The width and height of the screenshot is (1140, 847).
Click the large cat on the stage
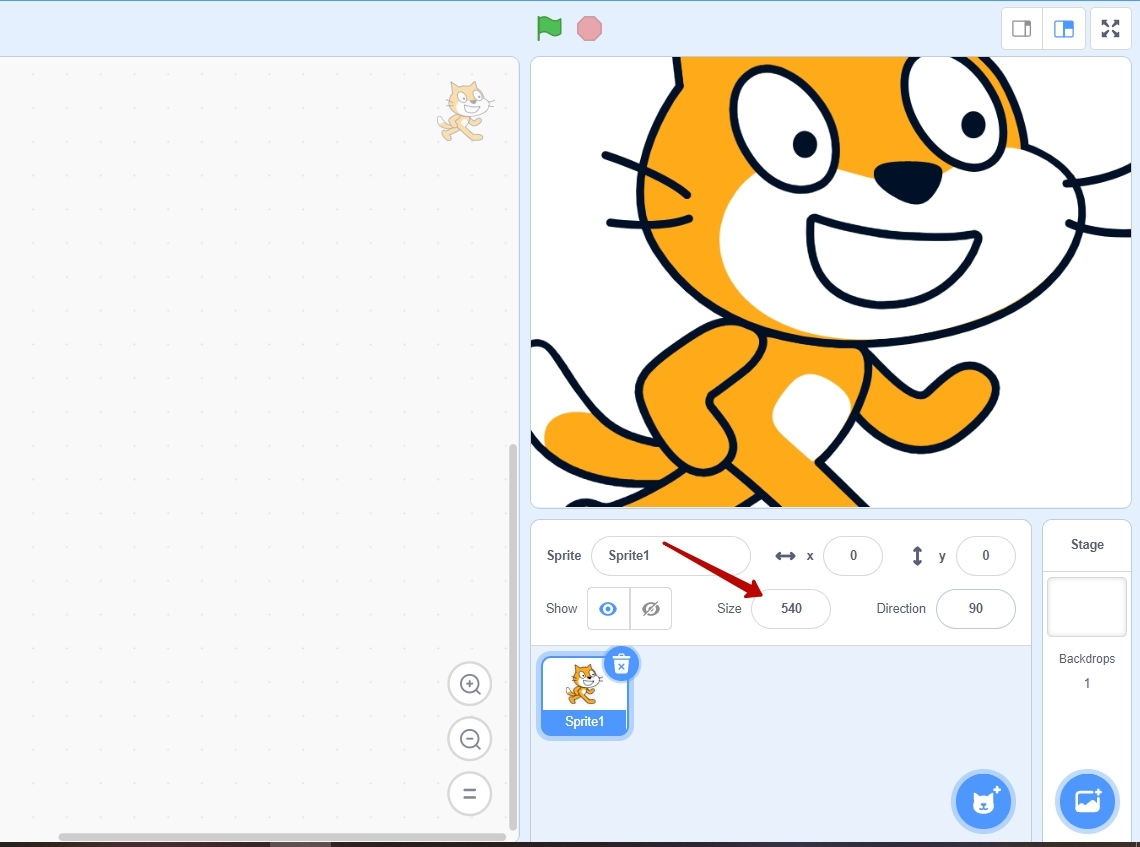tap(830, 282)
